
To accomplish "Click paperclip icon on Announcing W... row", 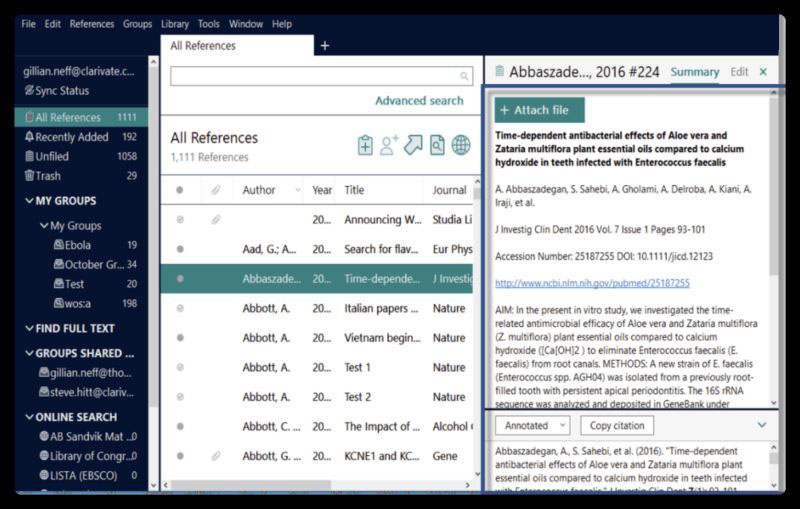I will pos(216,220).
